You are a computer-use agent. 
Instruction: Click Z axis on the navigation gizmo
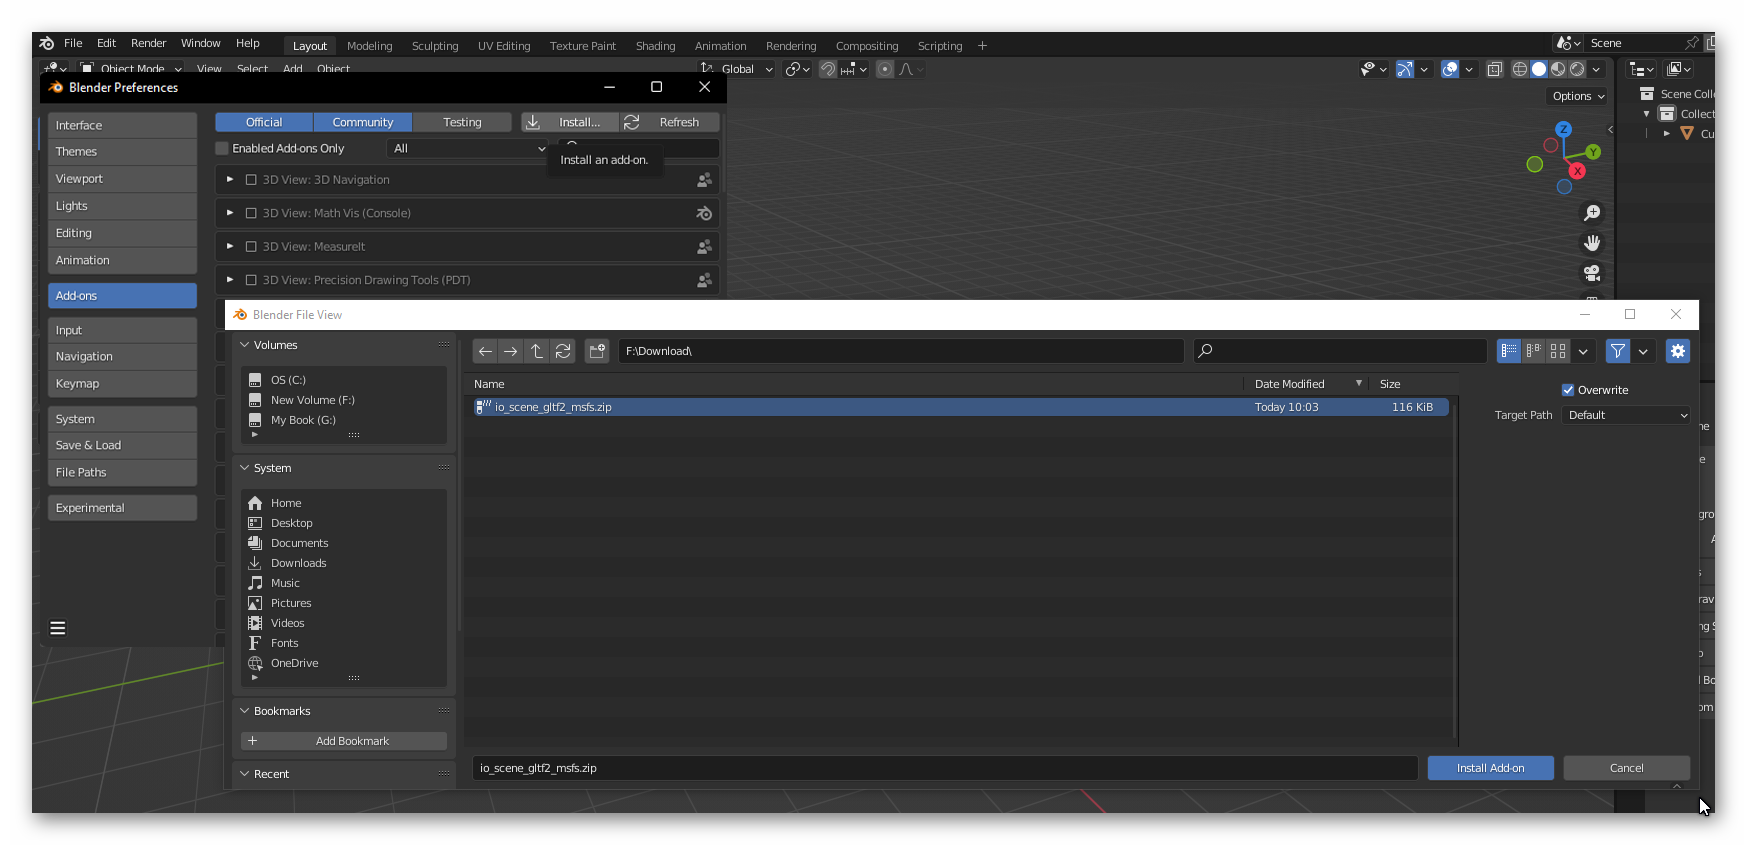(x=1563, y=130)
